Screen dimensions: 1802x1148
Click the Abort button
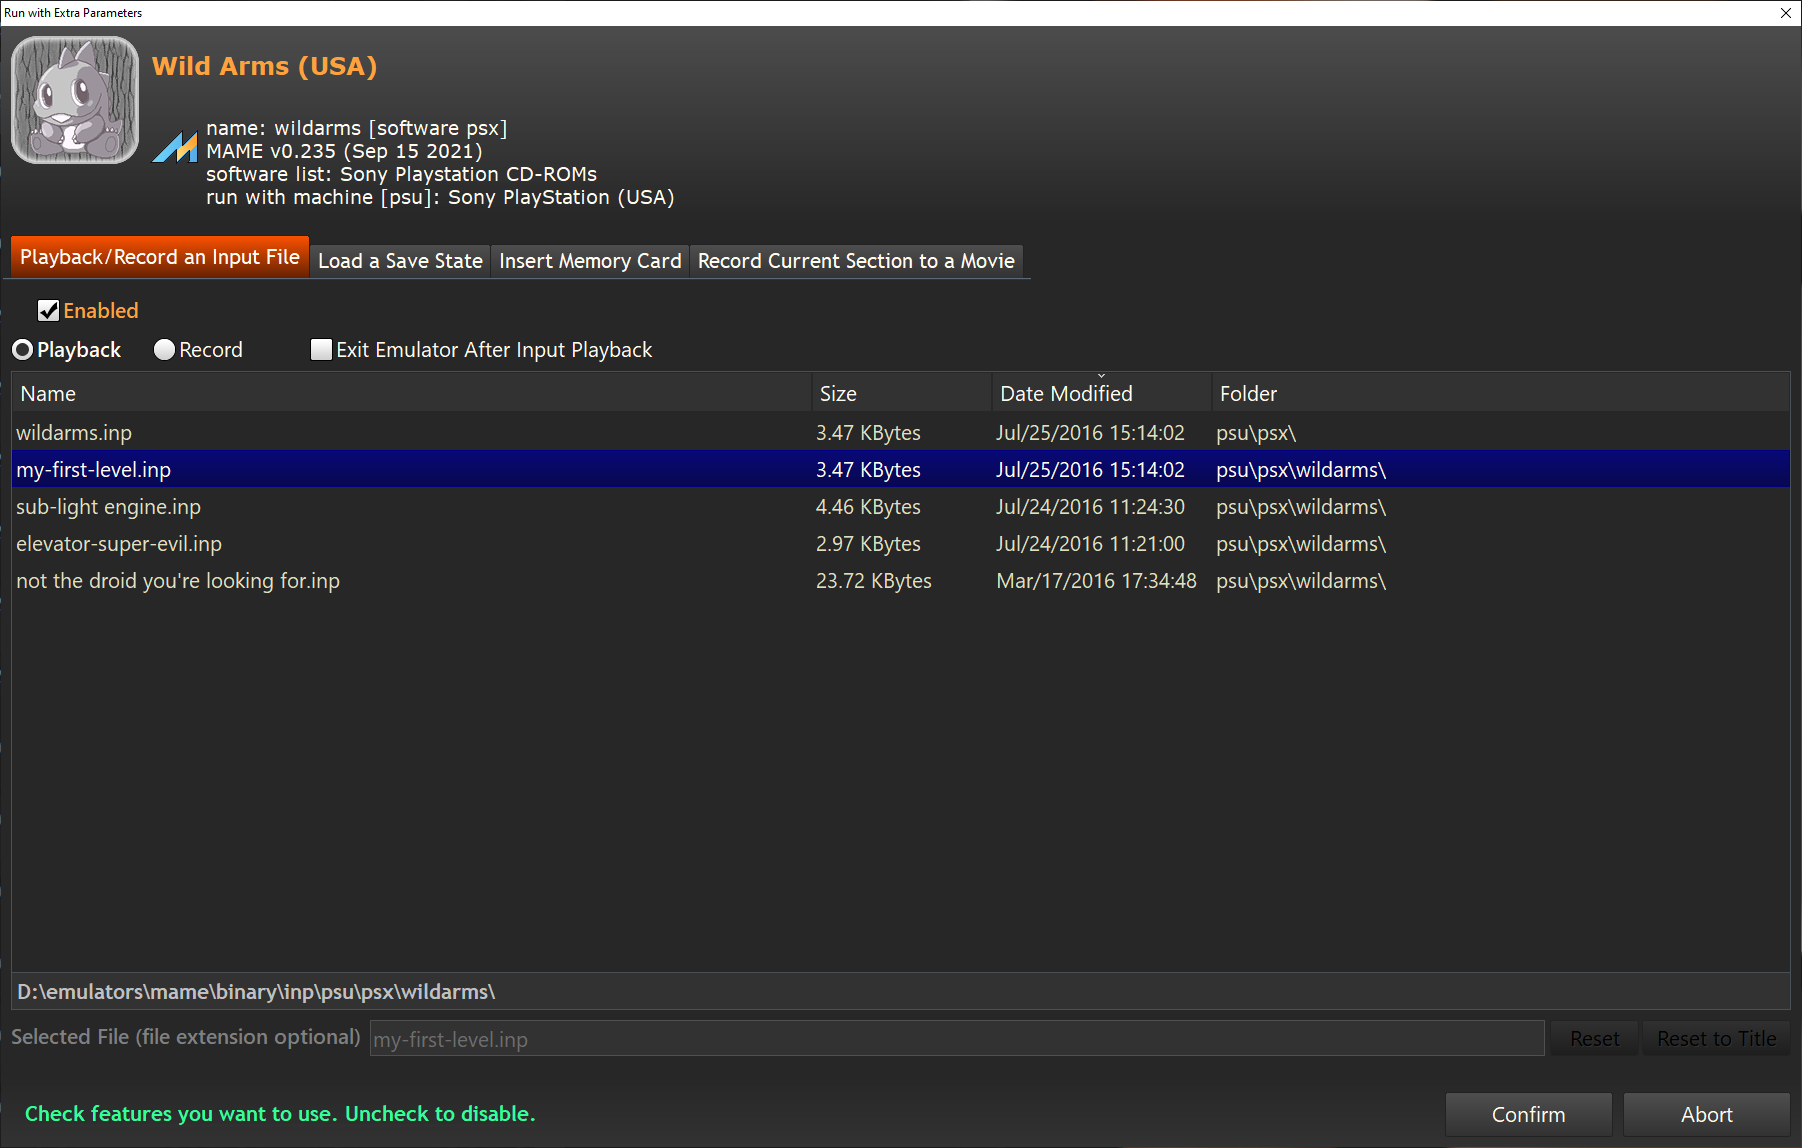click(x=1706, y=1114)
